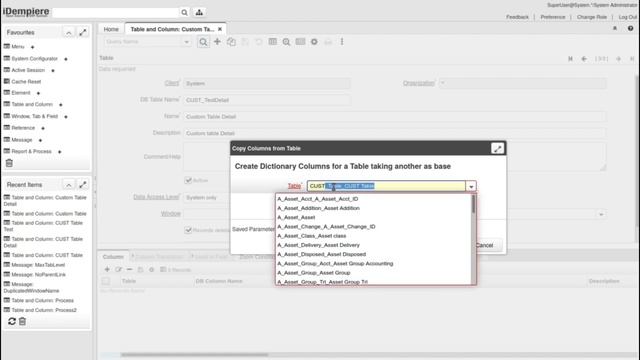Image resolution: width=640 pixels, height=360 pixels.
Task: Click the help question mark icon
Action: click(x=631, y=28)
